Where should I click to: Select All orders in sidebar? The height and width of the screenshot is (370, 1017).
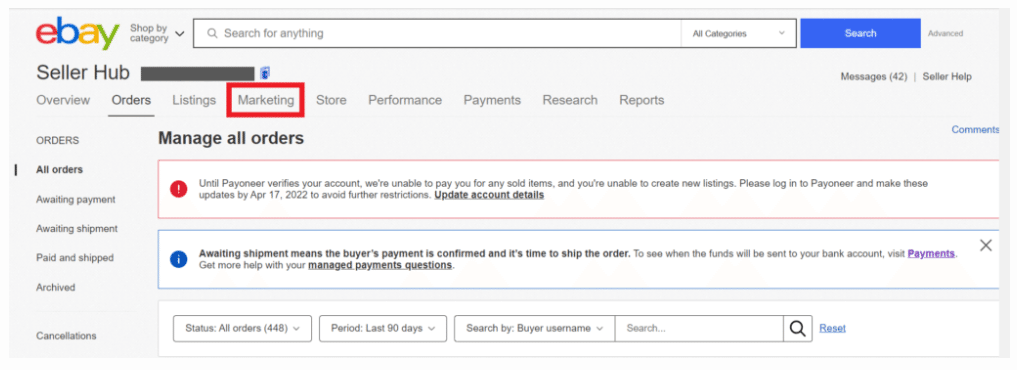point(59,169)
